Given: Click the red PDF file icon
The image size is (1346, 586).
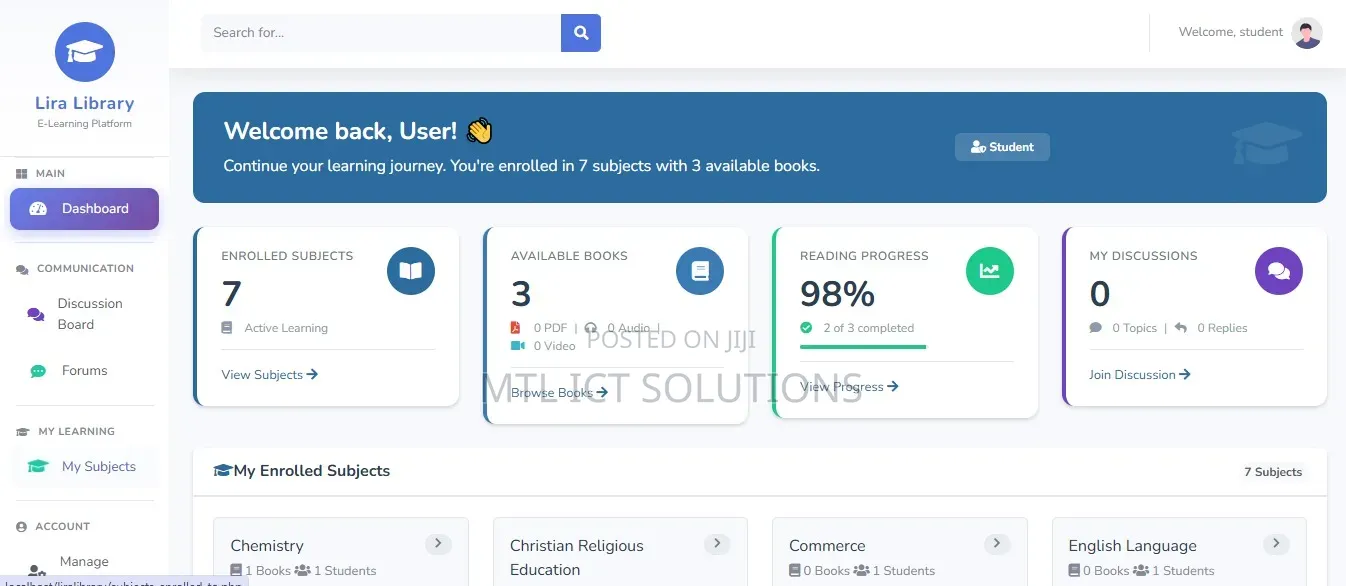Looking at the screenshot, I should point(516,328).
